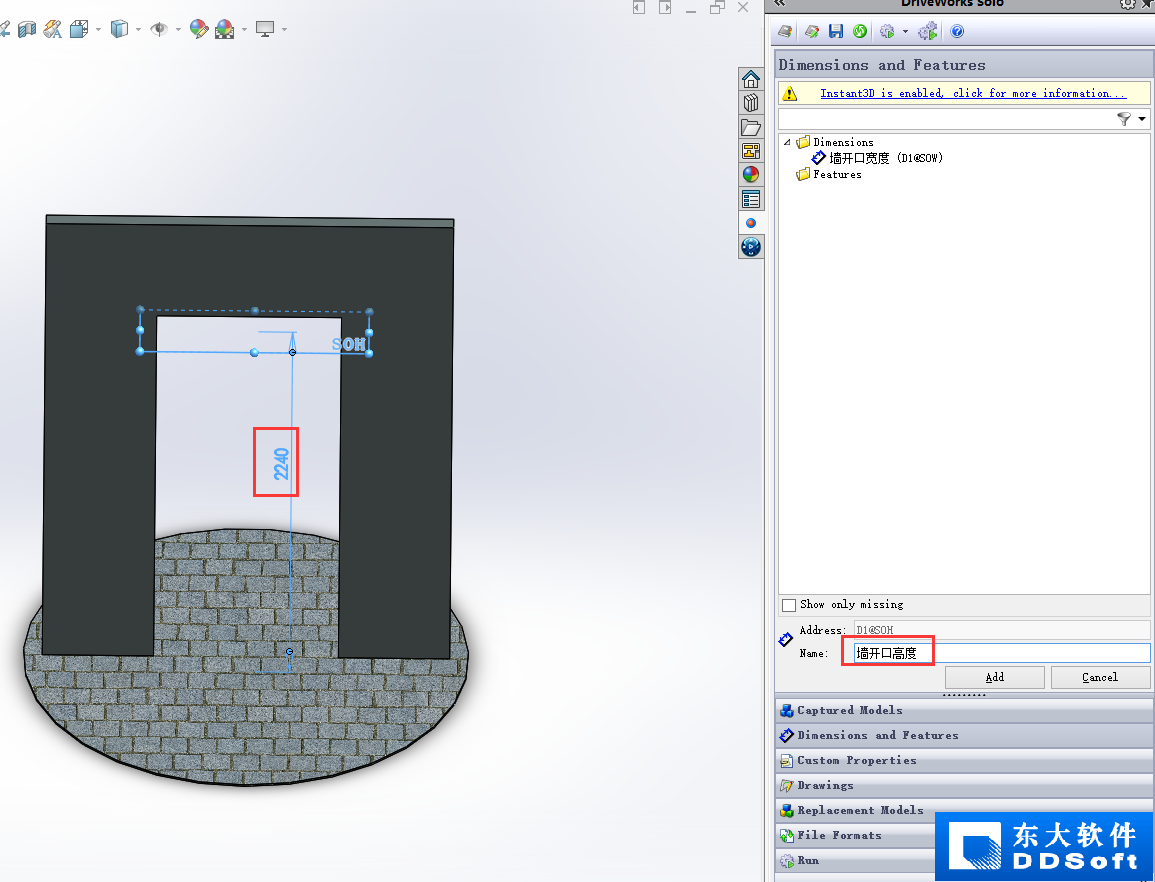Open SOLIDWORKS Resources home tab
Viewport: 1155px width, 882px height.
coord(751,79)
